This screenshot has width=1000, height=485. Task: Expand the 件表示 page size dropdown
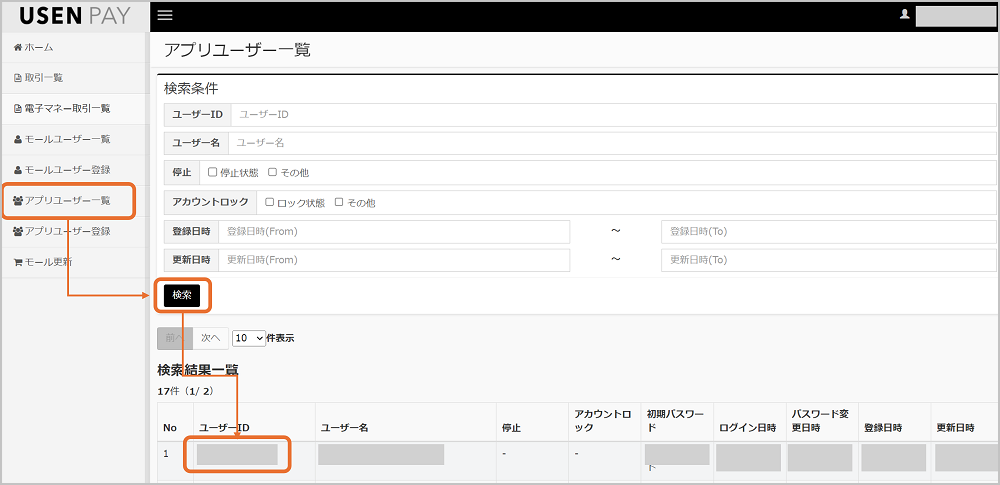(249, 338)
